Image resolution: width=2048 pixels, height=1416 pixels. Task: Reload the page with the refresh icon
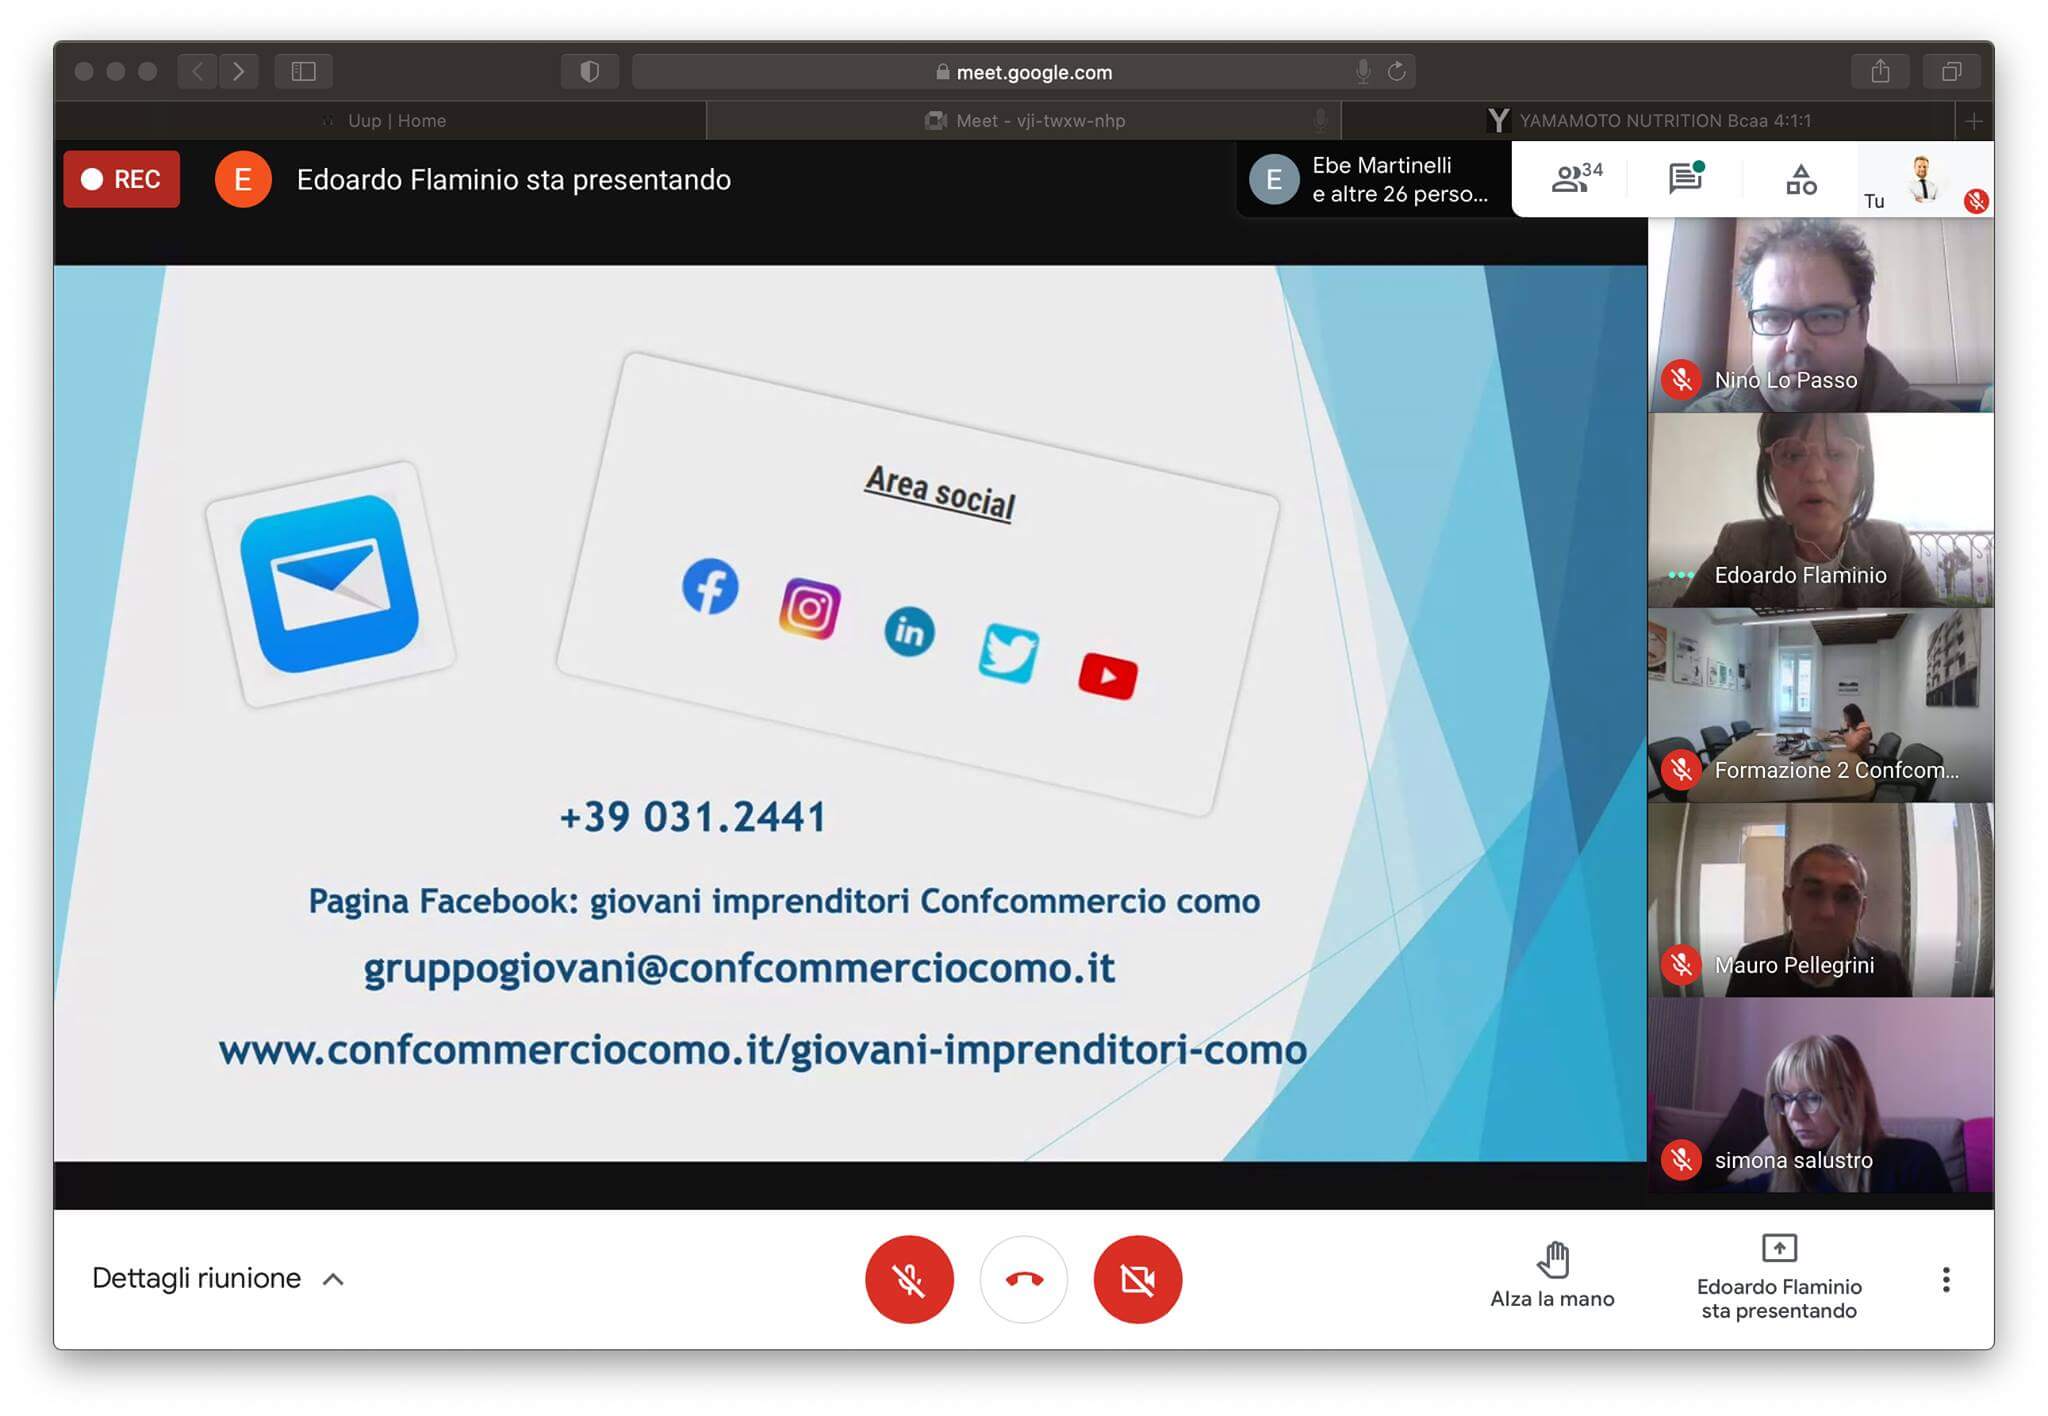pyautogui.click(x=1397, y=71)
